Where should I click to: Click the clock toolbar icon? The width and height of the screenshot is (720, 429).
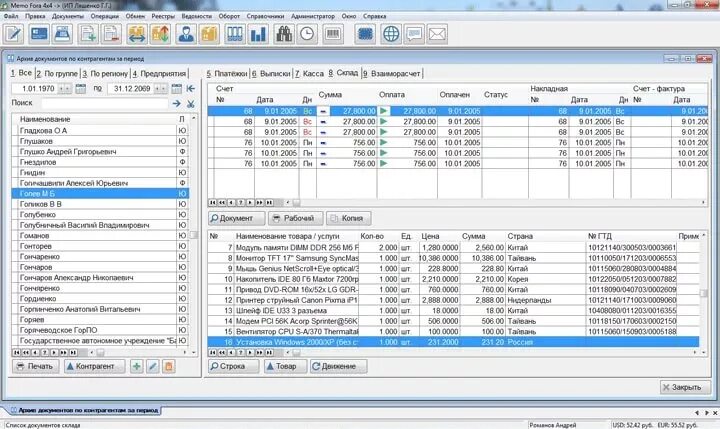pos(307,34)
